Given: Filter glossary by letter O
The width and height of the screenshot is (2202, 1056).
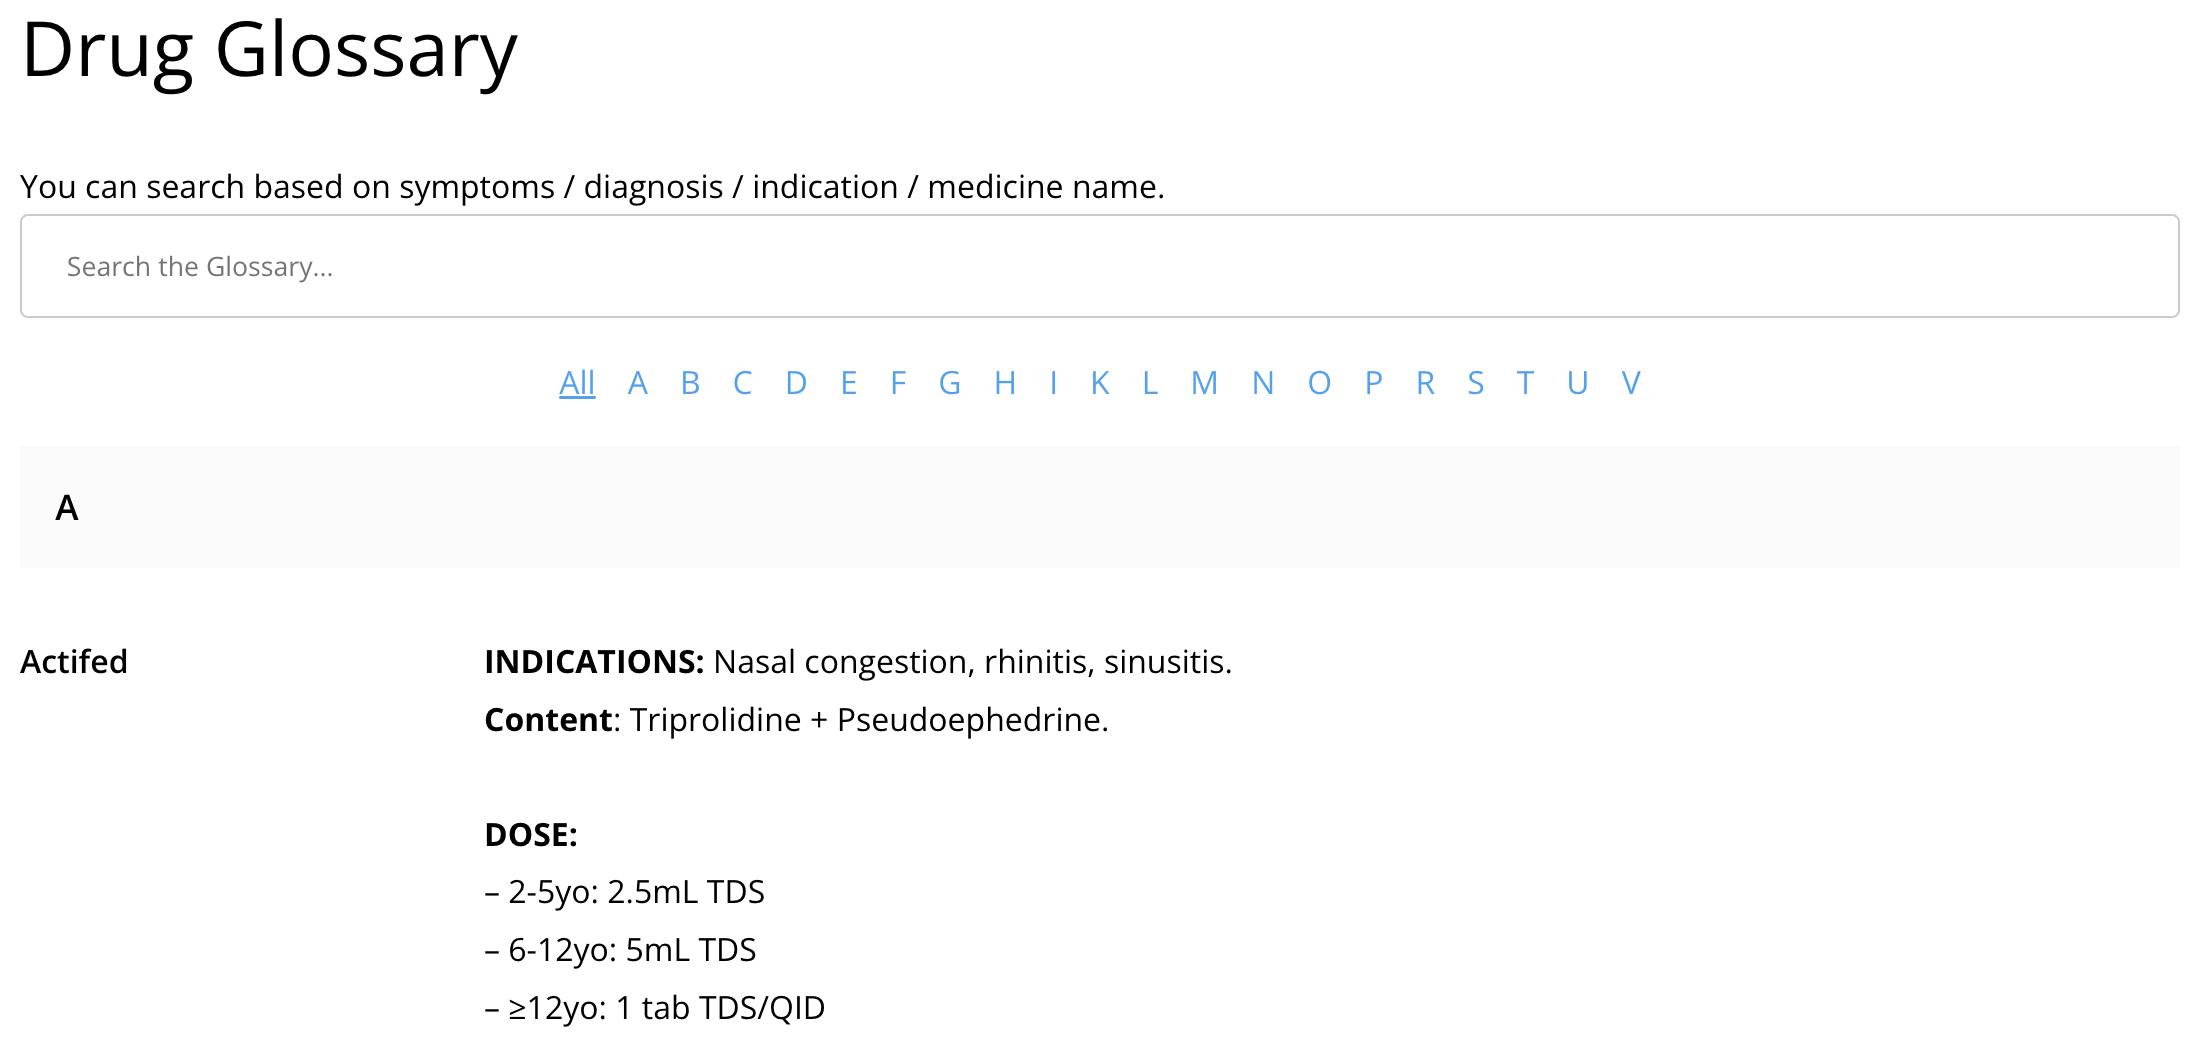Looking at the screenshot, I should click(1319, 382).
